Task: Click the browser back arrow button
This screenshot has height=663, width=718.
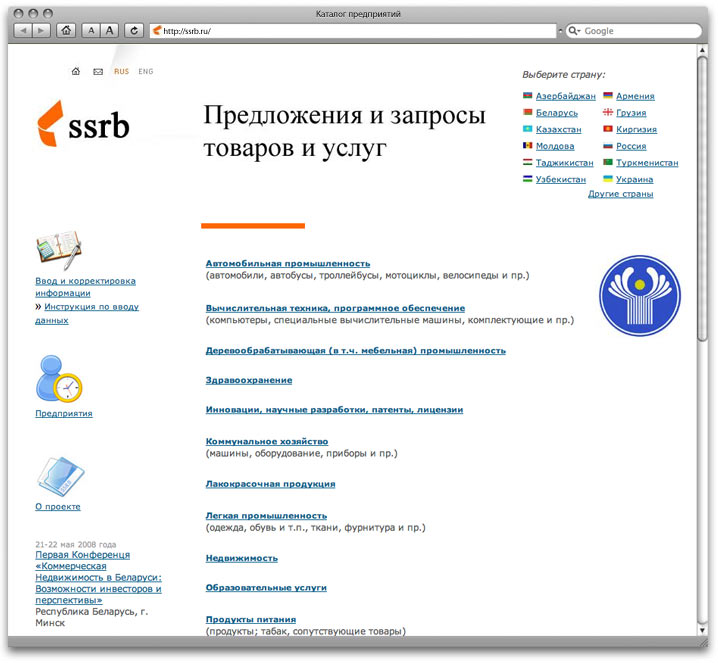Action: 22,31
